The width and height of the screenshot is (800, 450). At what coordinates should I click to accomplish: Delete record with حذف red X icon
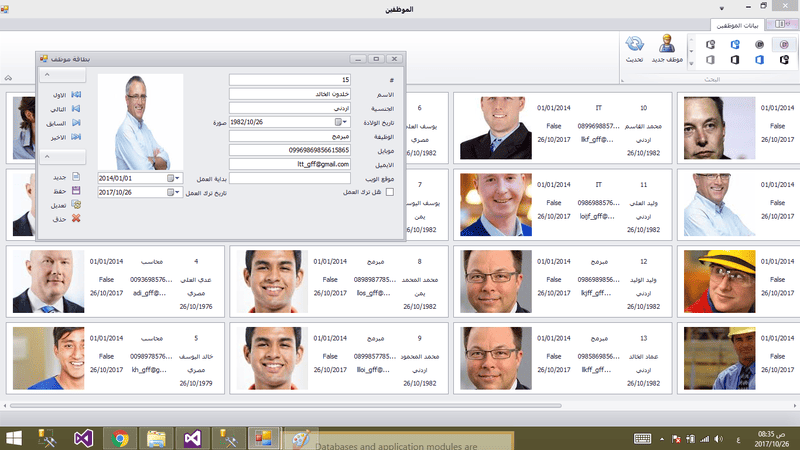point(76,218)
